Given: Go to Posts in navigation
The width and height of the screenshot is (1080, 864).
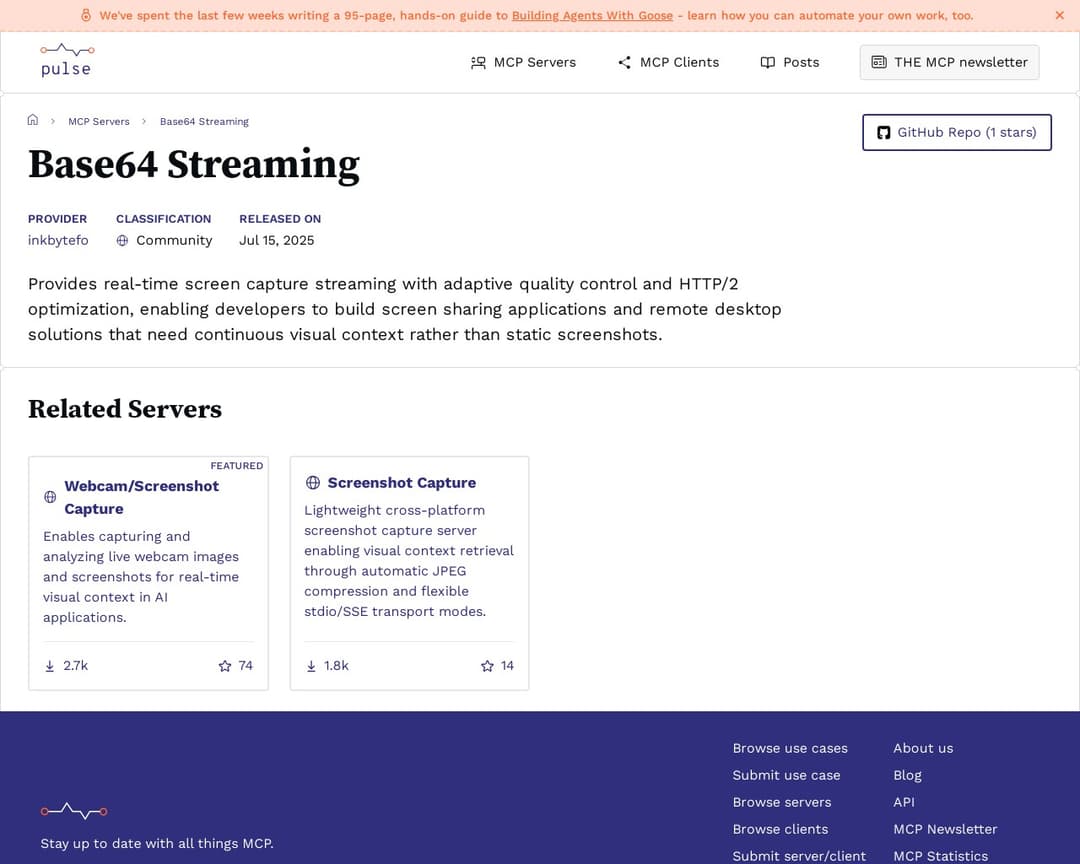Looking at the screenshot, I should [789, 62].
